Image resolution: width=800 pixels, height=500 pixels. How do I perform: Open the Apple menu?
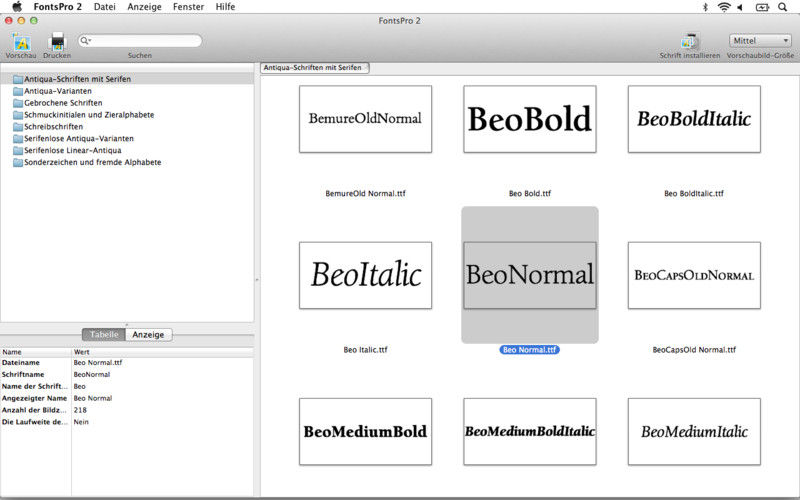[x=17, y=7]
